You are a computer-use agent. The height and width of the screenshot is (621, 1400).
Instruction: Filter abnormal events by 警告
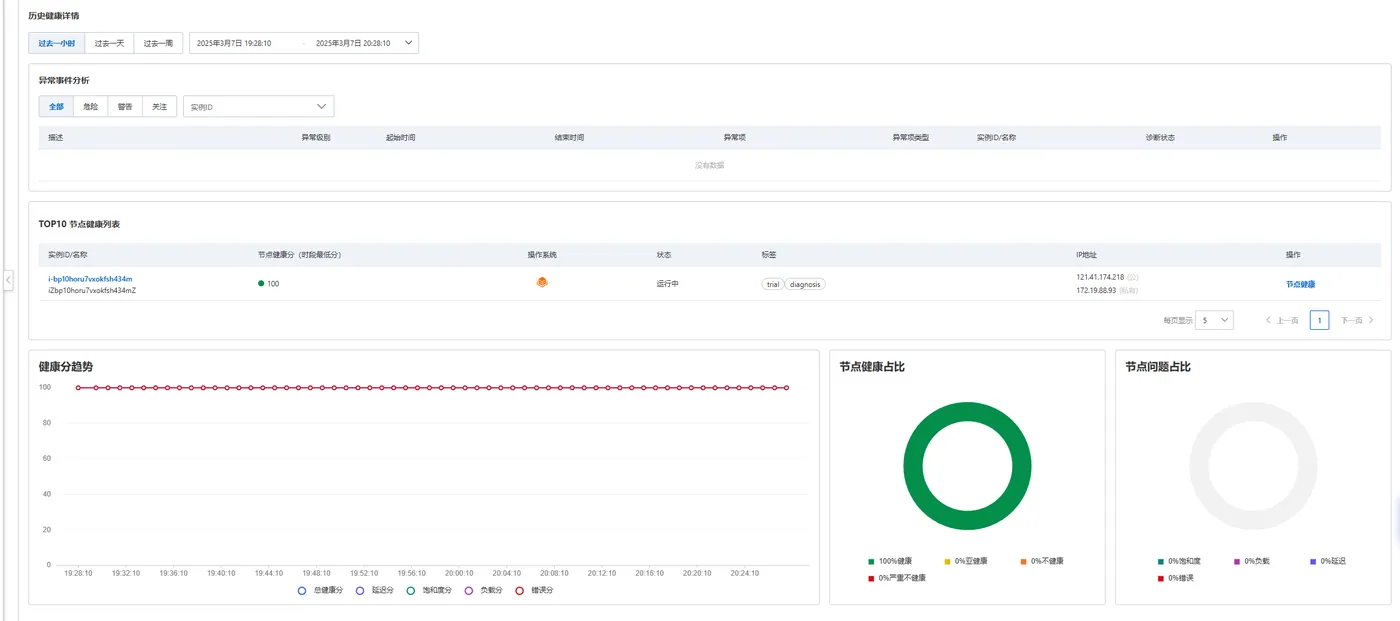coord(125,106)
